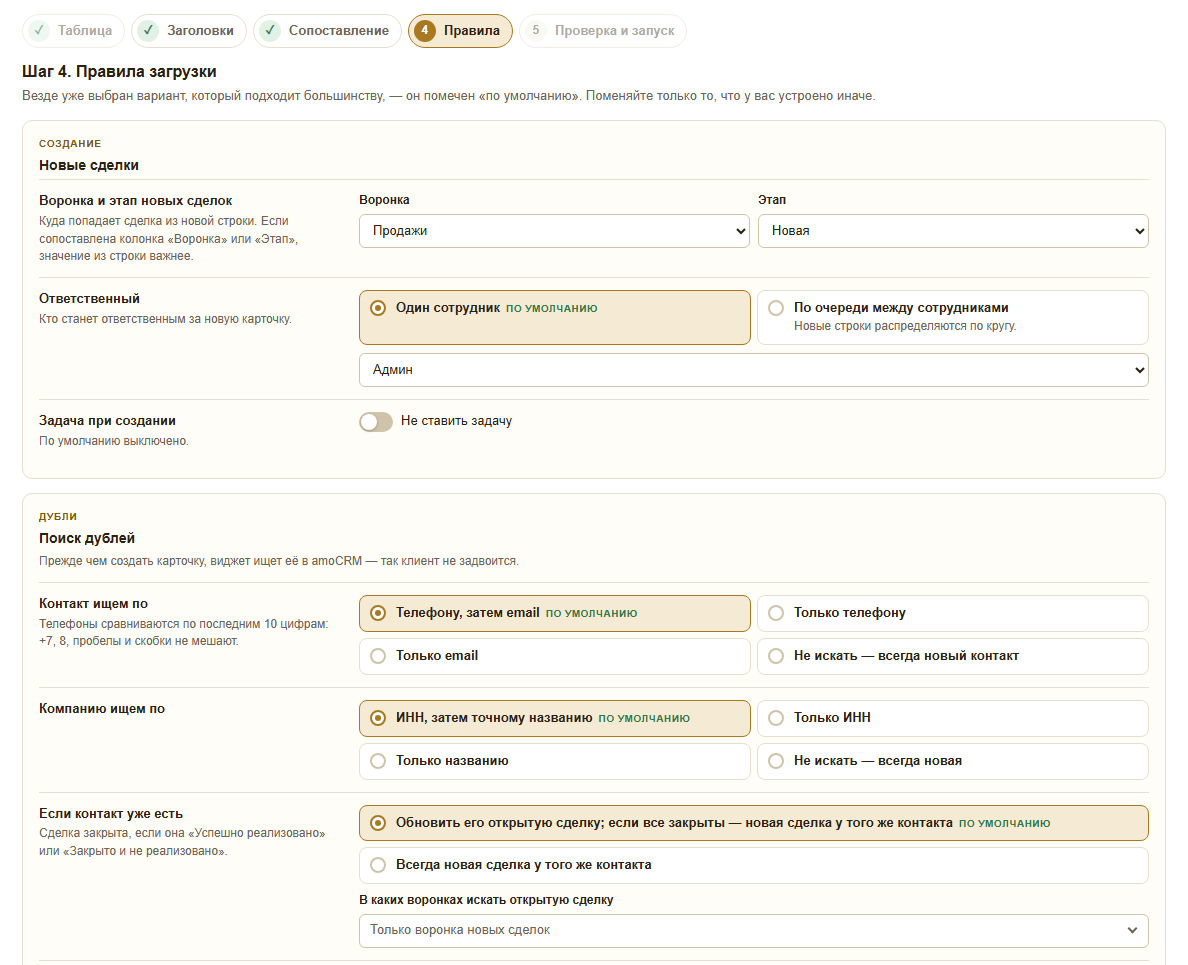This screenshot has height=965, width=1188.
Task: Click the «Шаг 4. Правила загрузки» heading
Action: point(119,72)
